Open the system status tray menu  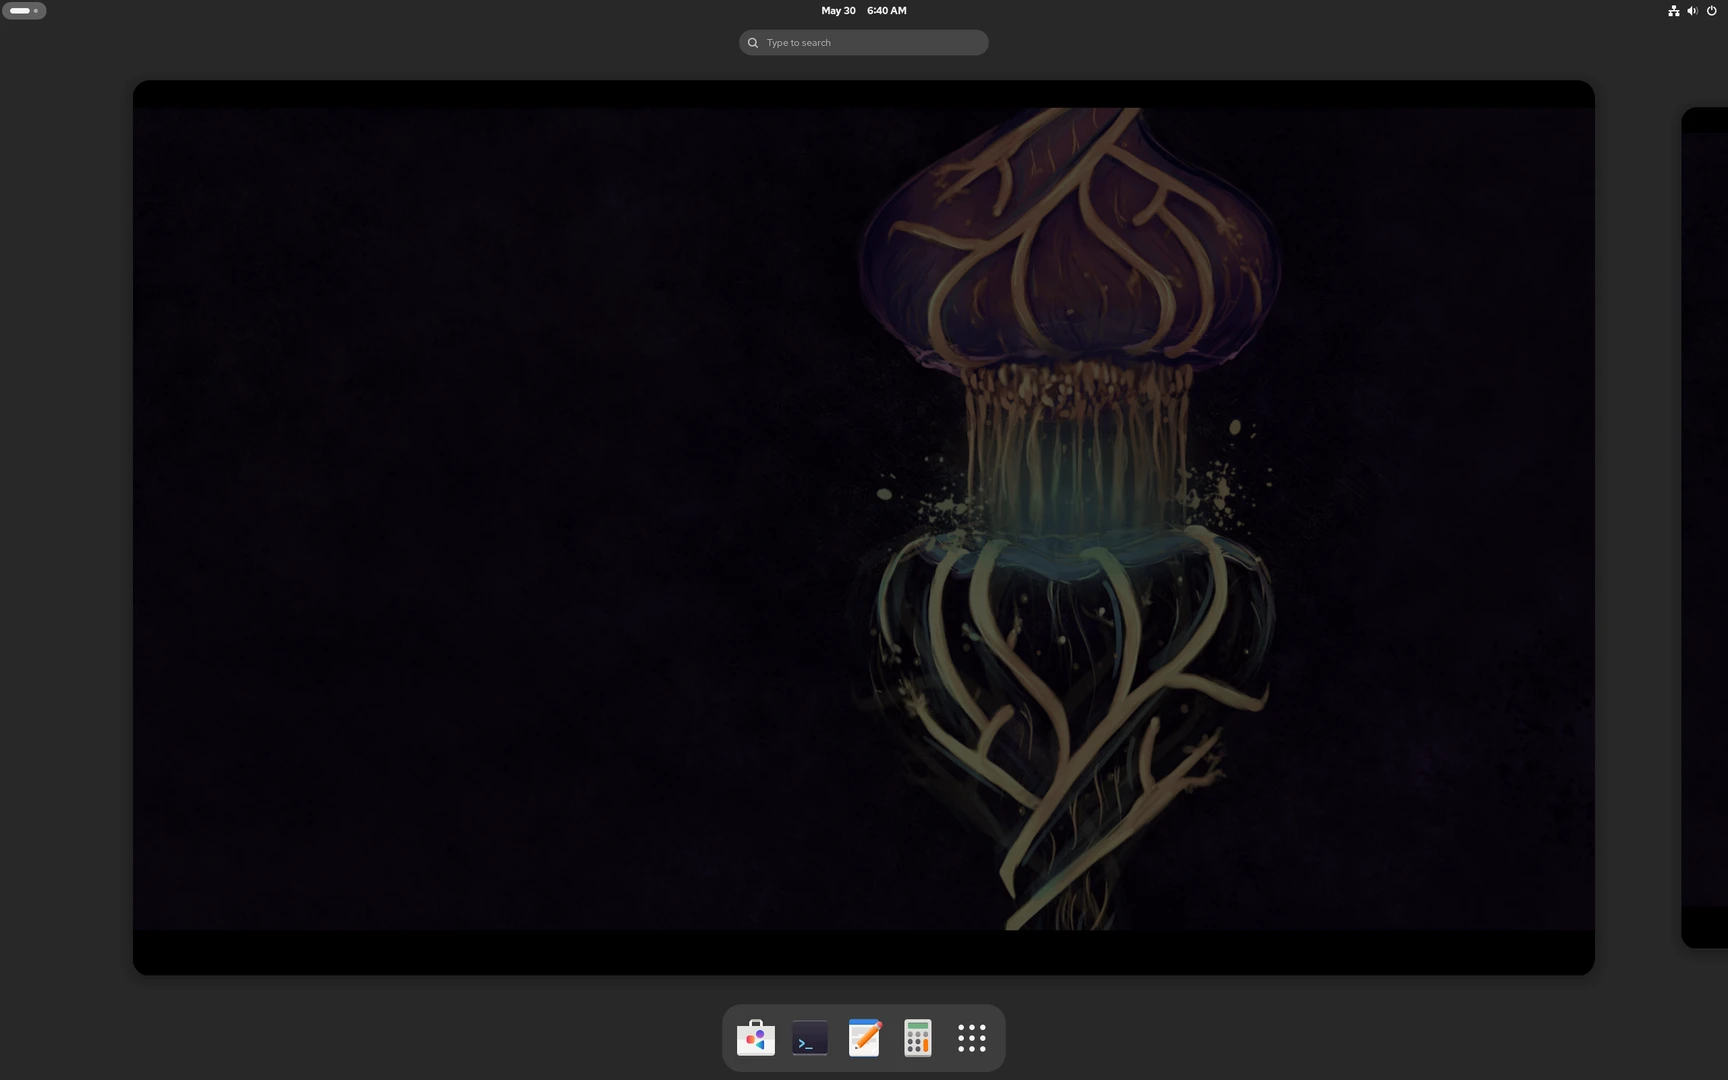coord(1692,10)
